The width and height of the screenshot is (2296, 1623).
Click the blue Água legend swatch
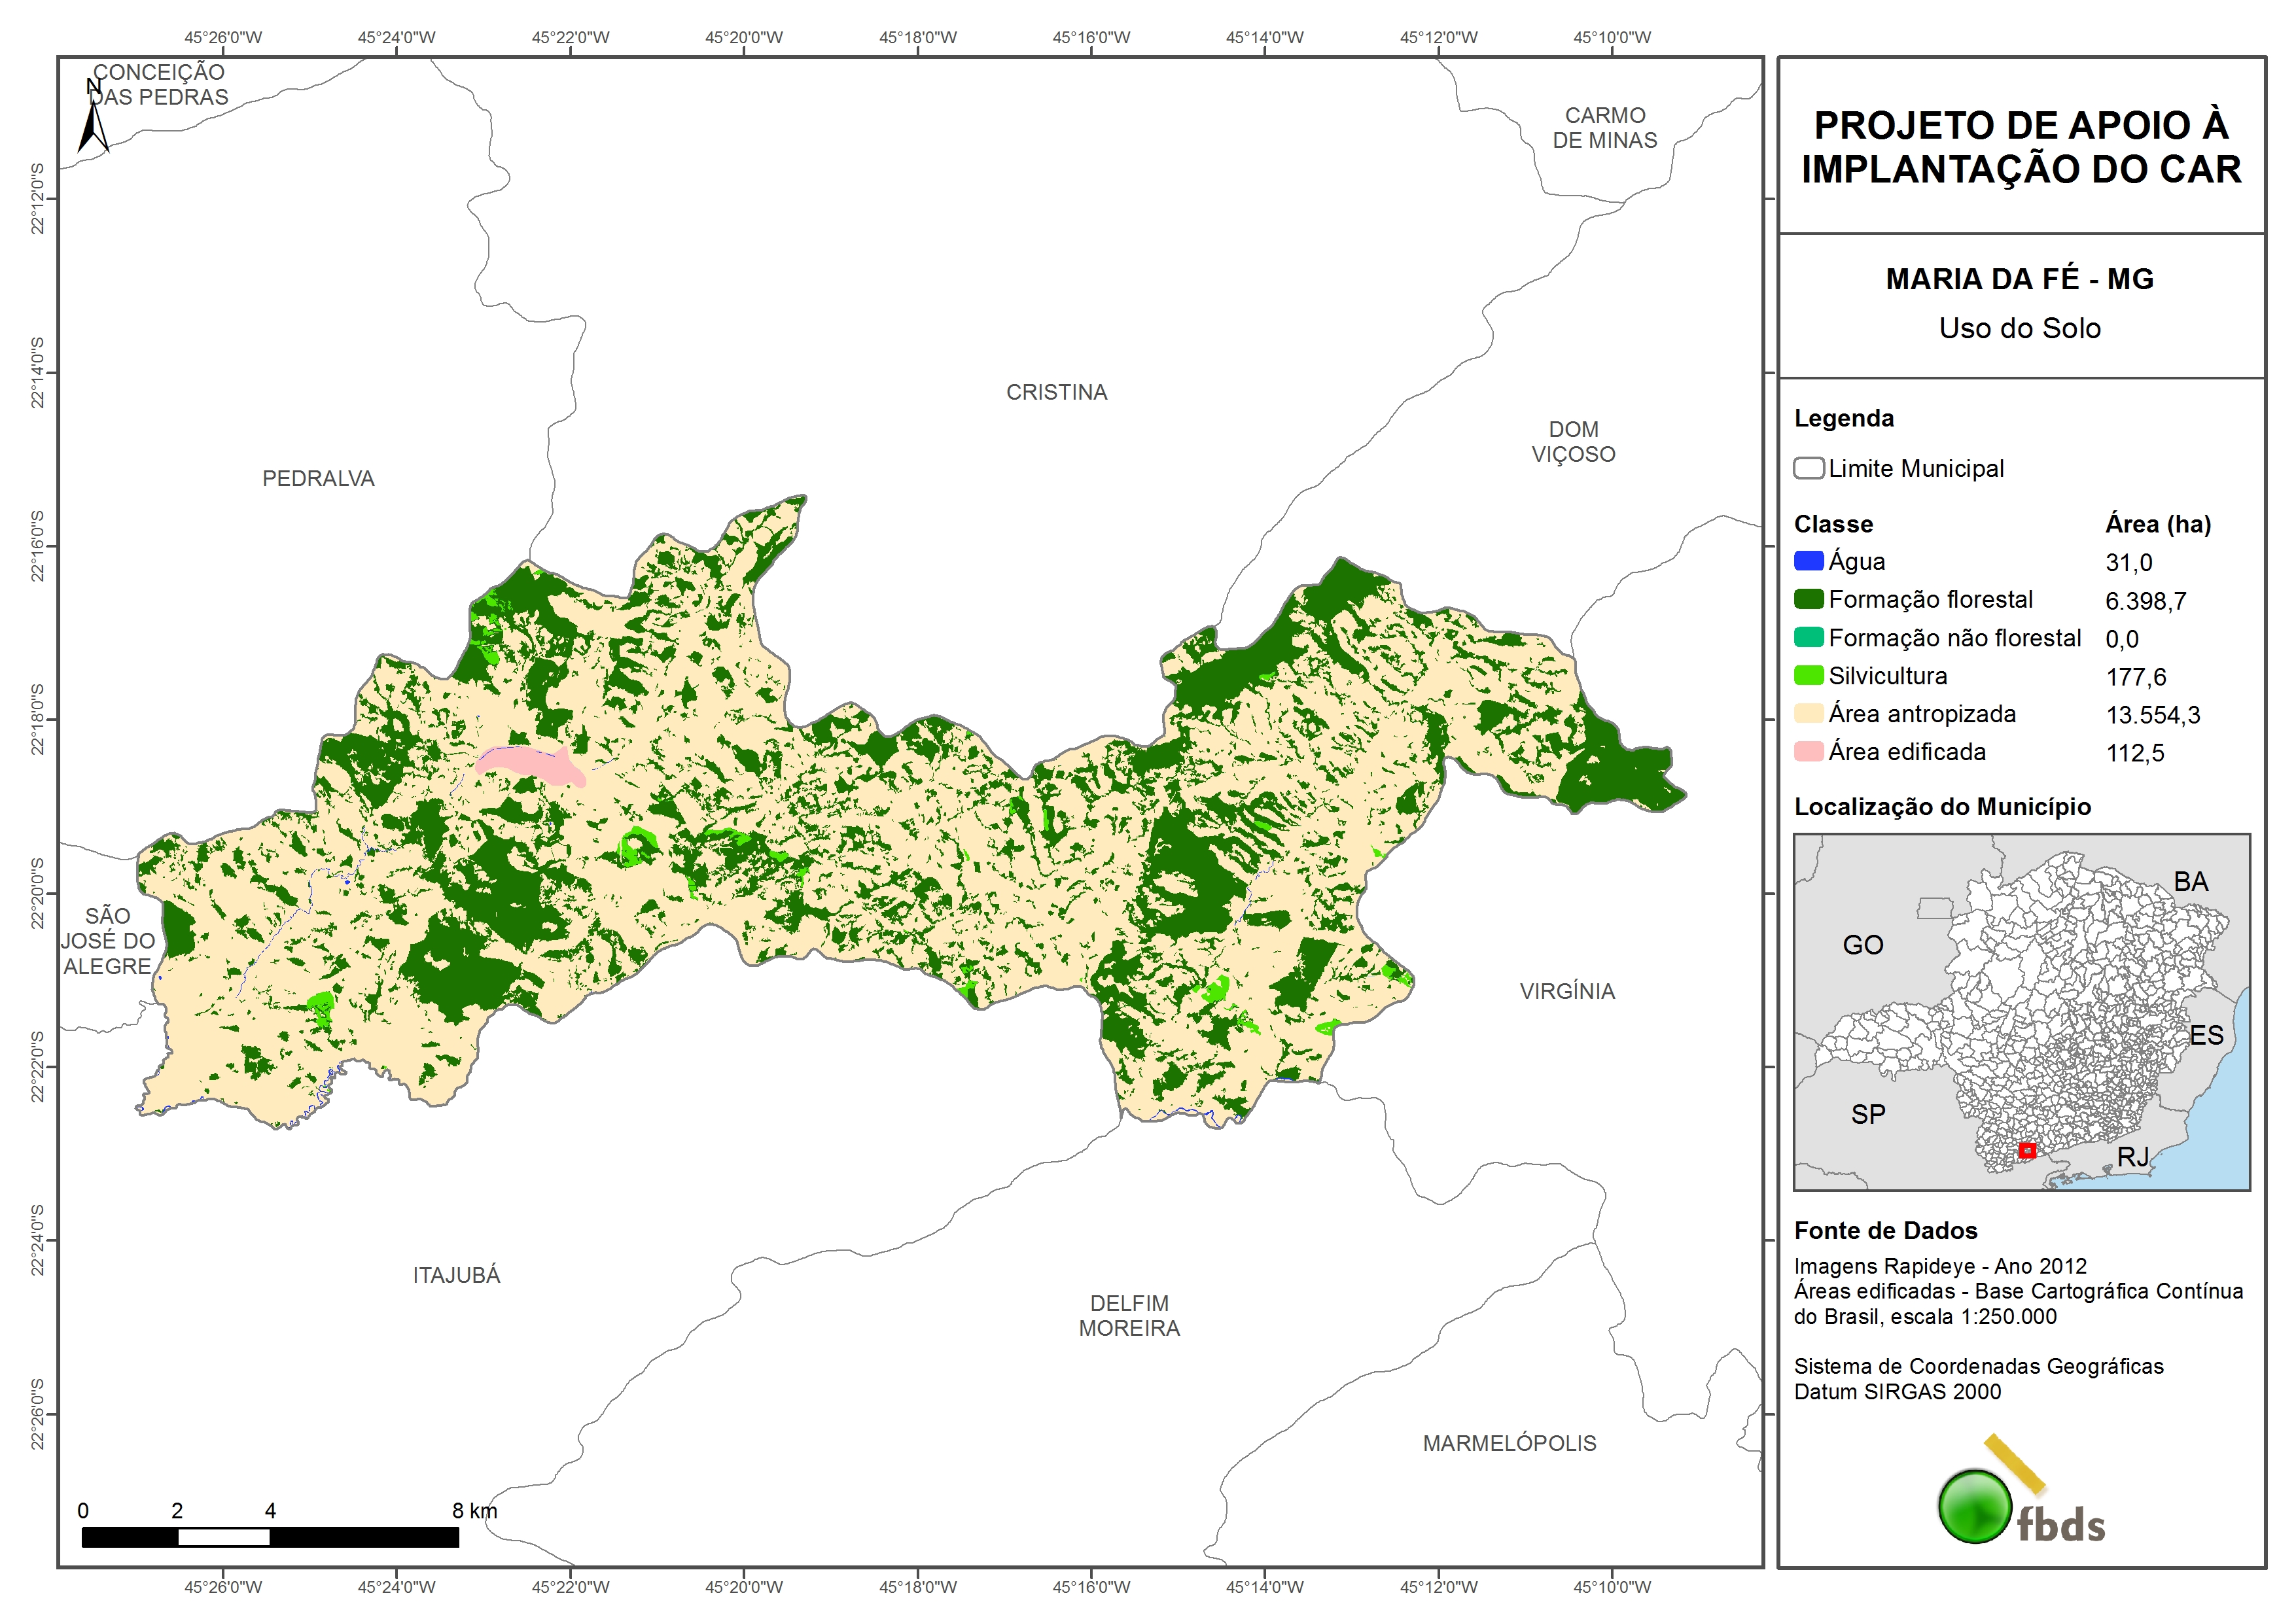(1808, 561)
